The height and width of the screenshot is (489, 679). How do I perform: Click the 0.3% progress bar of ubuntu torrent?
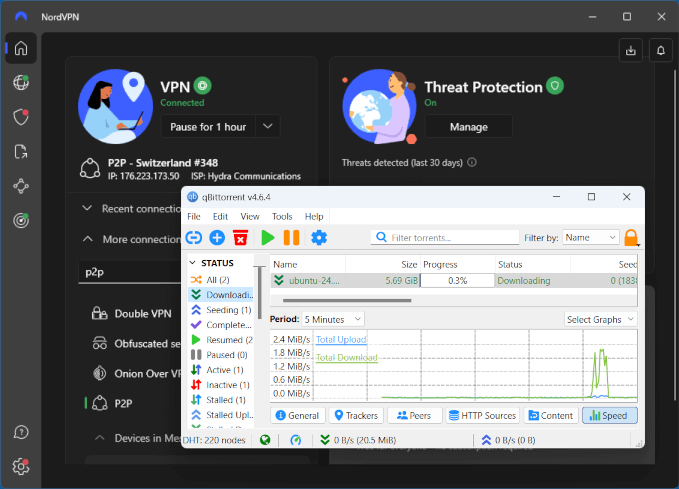click(457, 281)
